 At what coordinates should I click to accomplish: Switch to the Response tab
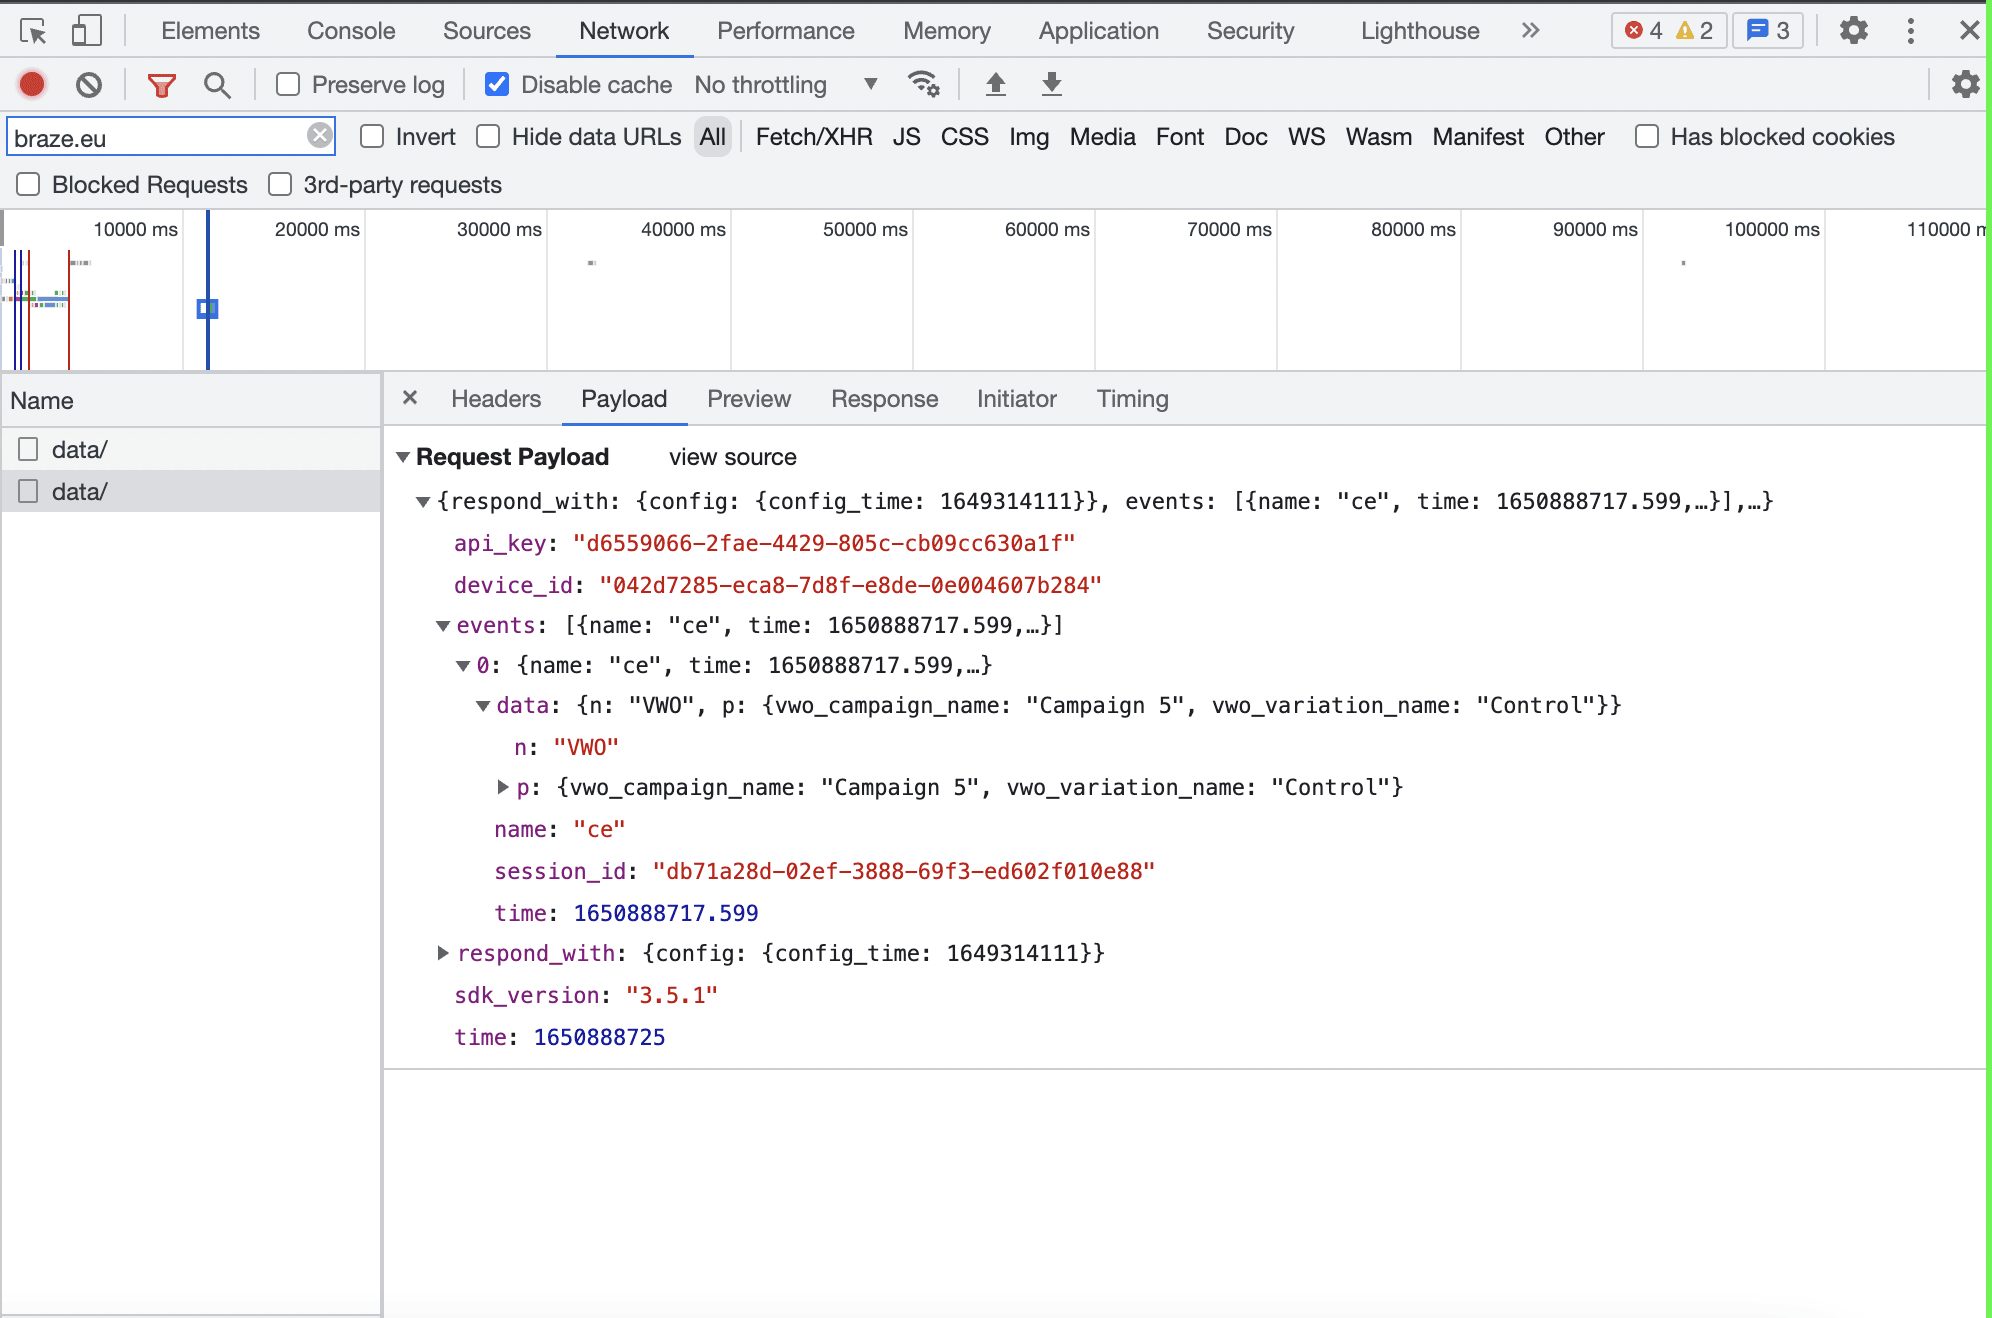click(x=884, y=399)
